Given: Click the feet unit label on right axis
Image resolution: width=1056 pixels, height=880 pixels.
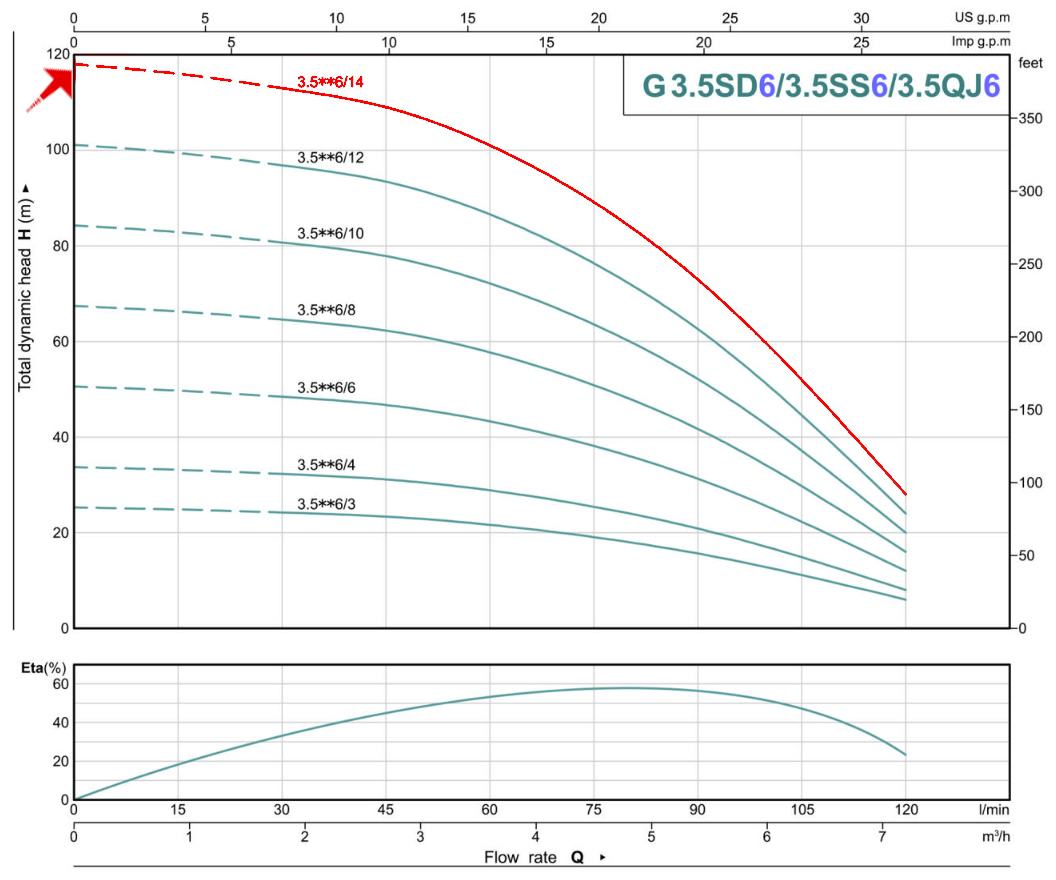Looking at the screenshot, I should (x=1030, y=63).
